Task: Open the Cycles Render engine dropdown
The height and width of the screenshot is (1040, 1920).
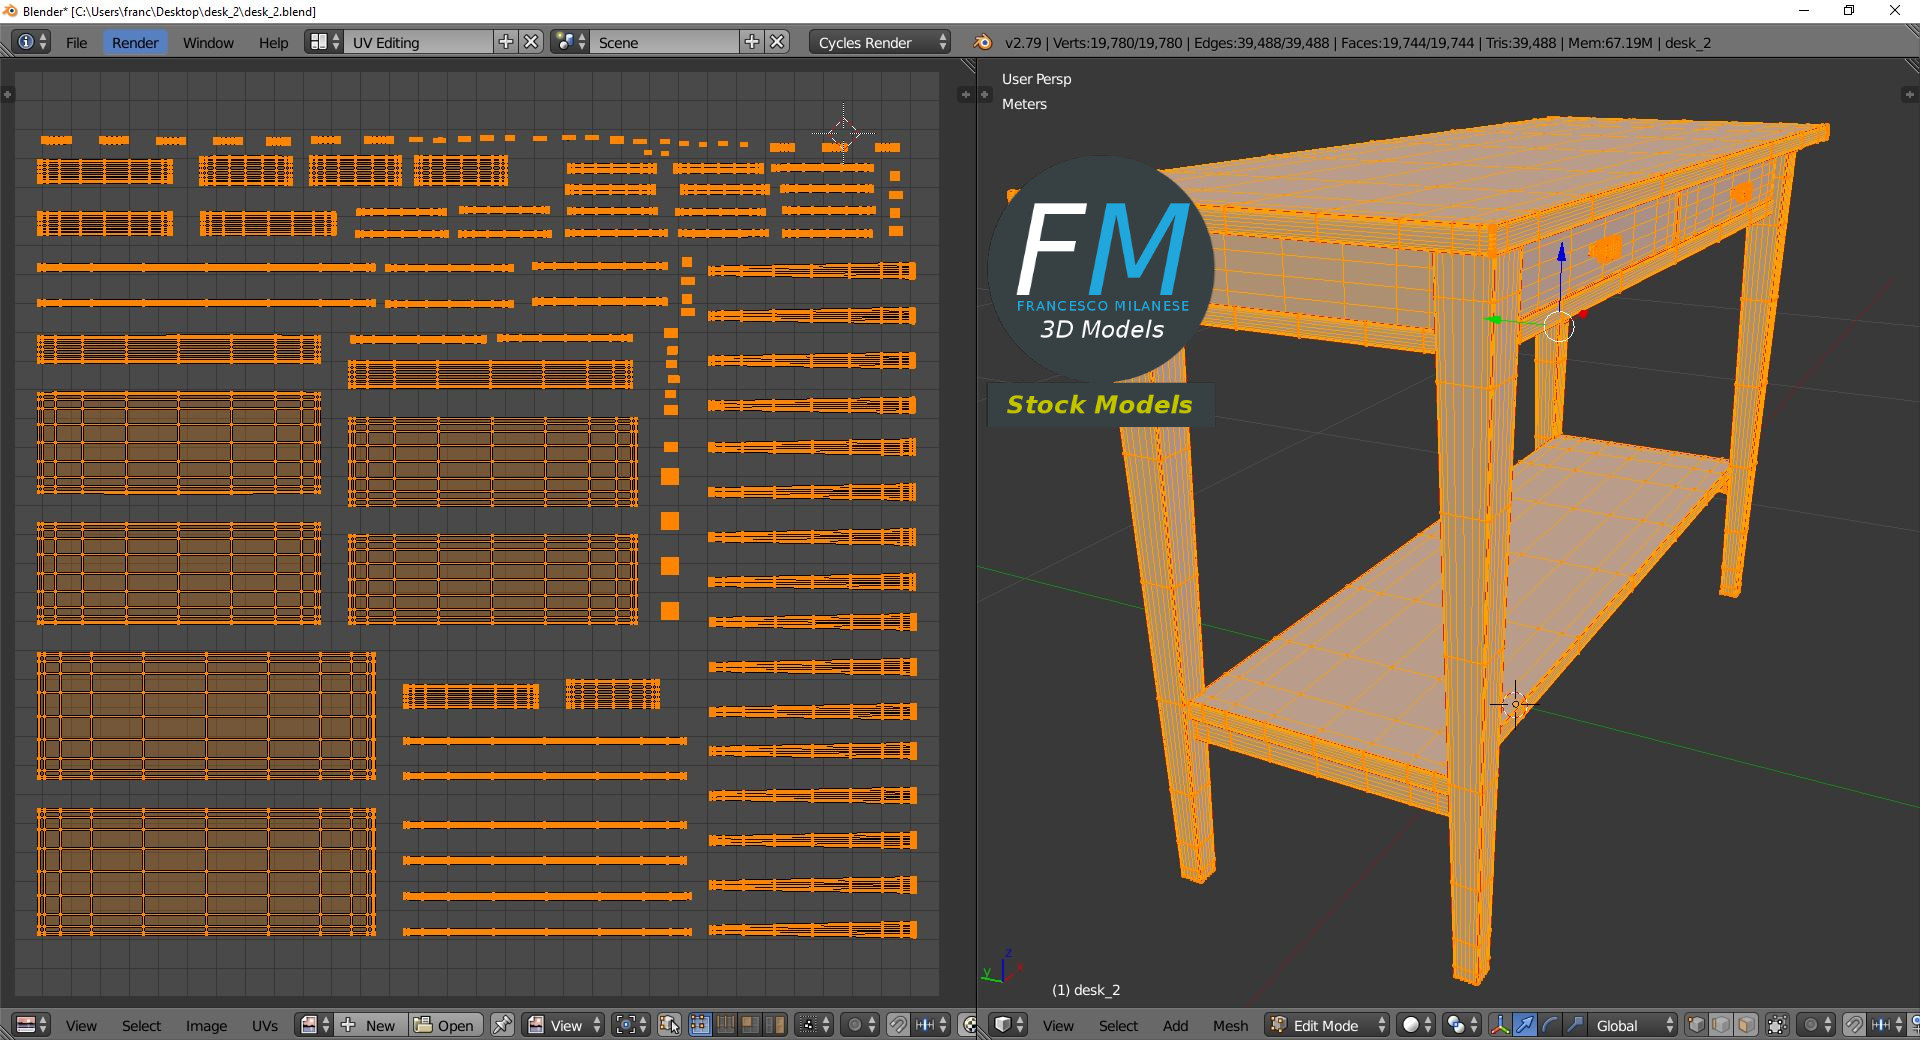Action: (881, 42)
